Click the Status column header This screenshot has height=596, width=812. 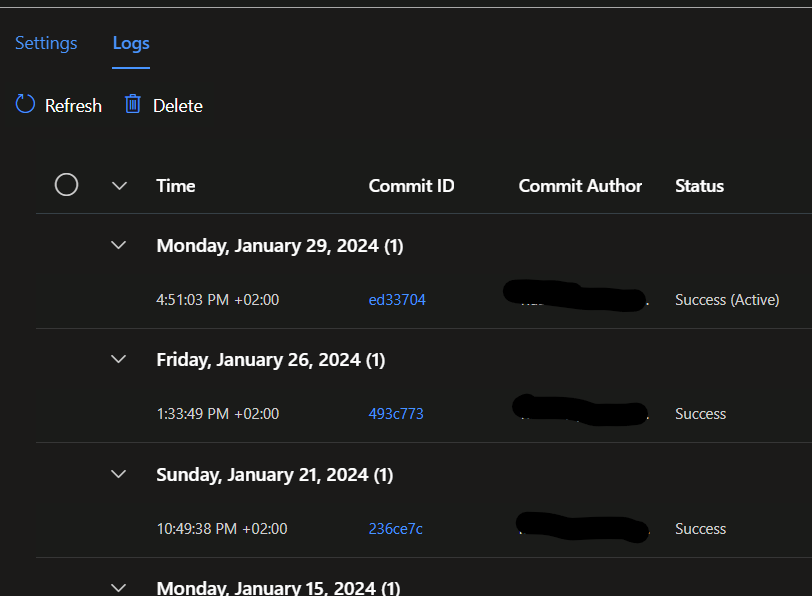click(x=699, y=185)
